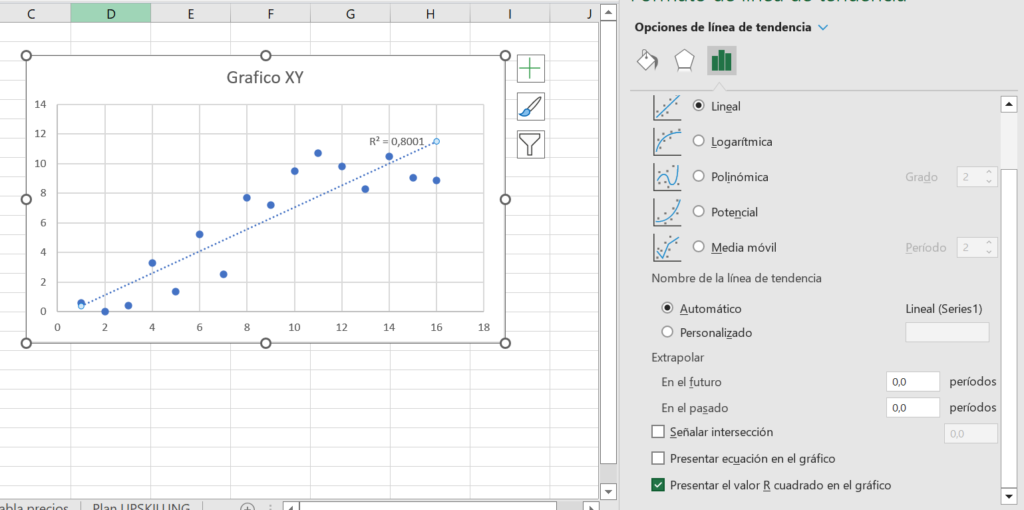Click the worksheet vertical scroll down arrow
This screenshot has width=1024, height=510.
pos(608,491)
